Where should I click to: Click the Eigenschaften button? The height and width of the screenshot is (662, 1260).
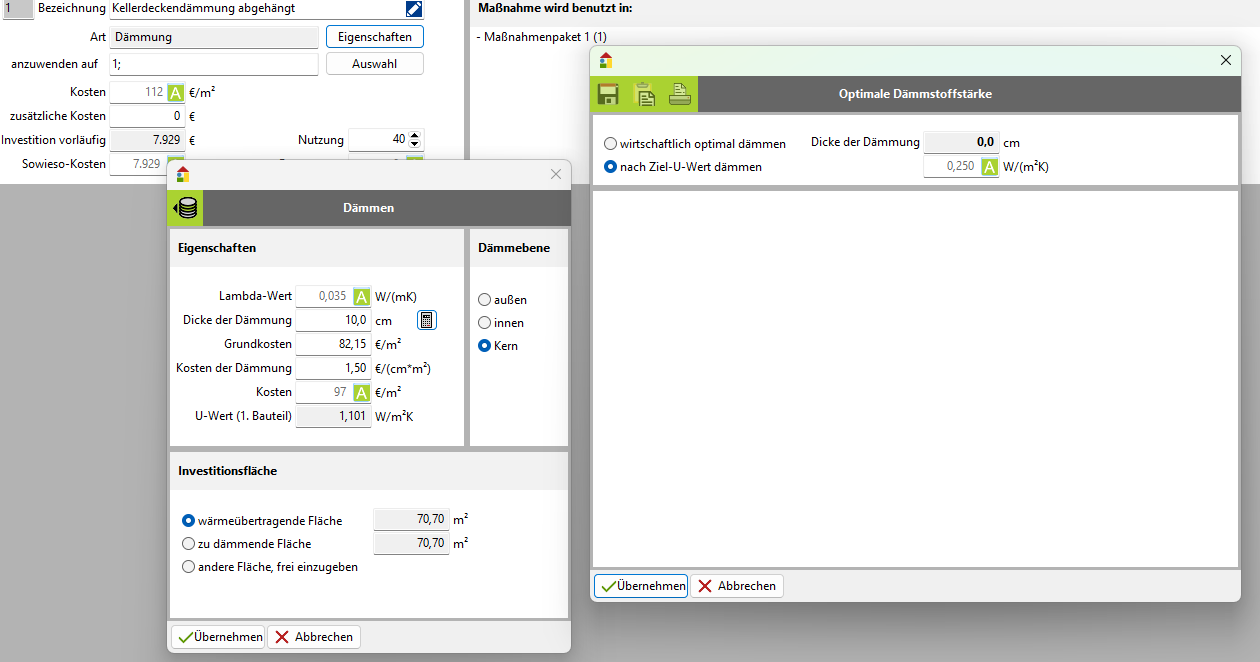pyautogui.click(x=375, y=37)
